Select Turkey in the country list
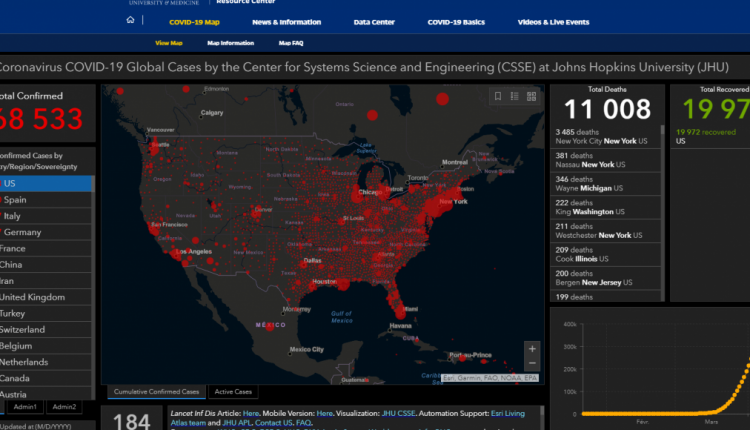This screenshot has height=430, width=750. [45, 314]
